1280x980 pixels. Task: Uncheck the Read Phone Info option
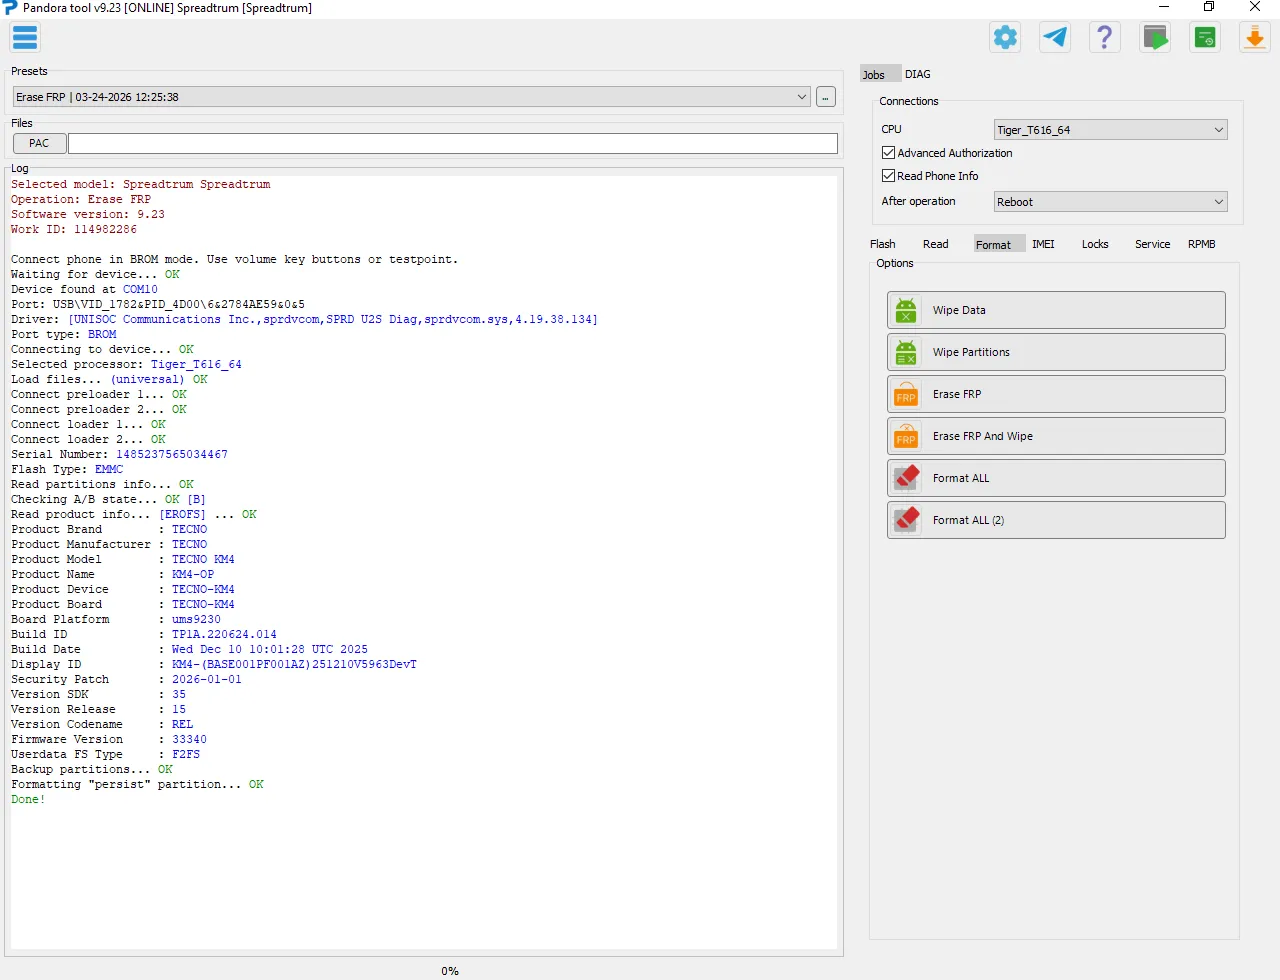[888, 176]
